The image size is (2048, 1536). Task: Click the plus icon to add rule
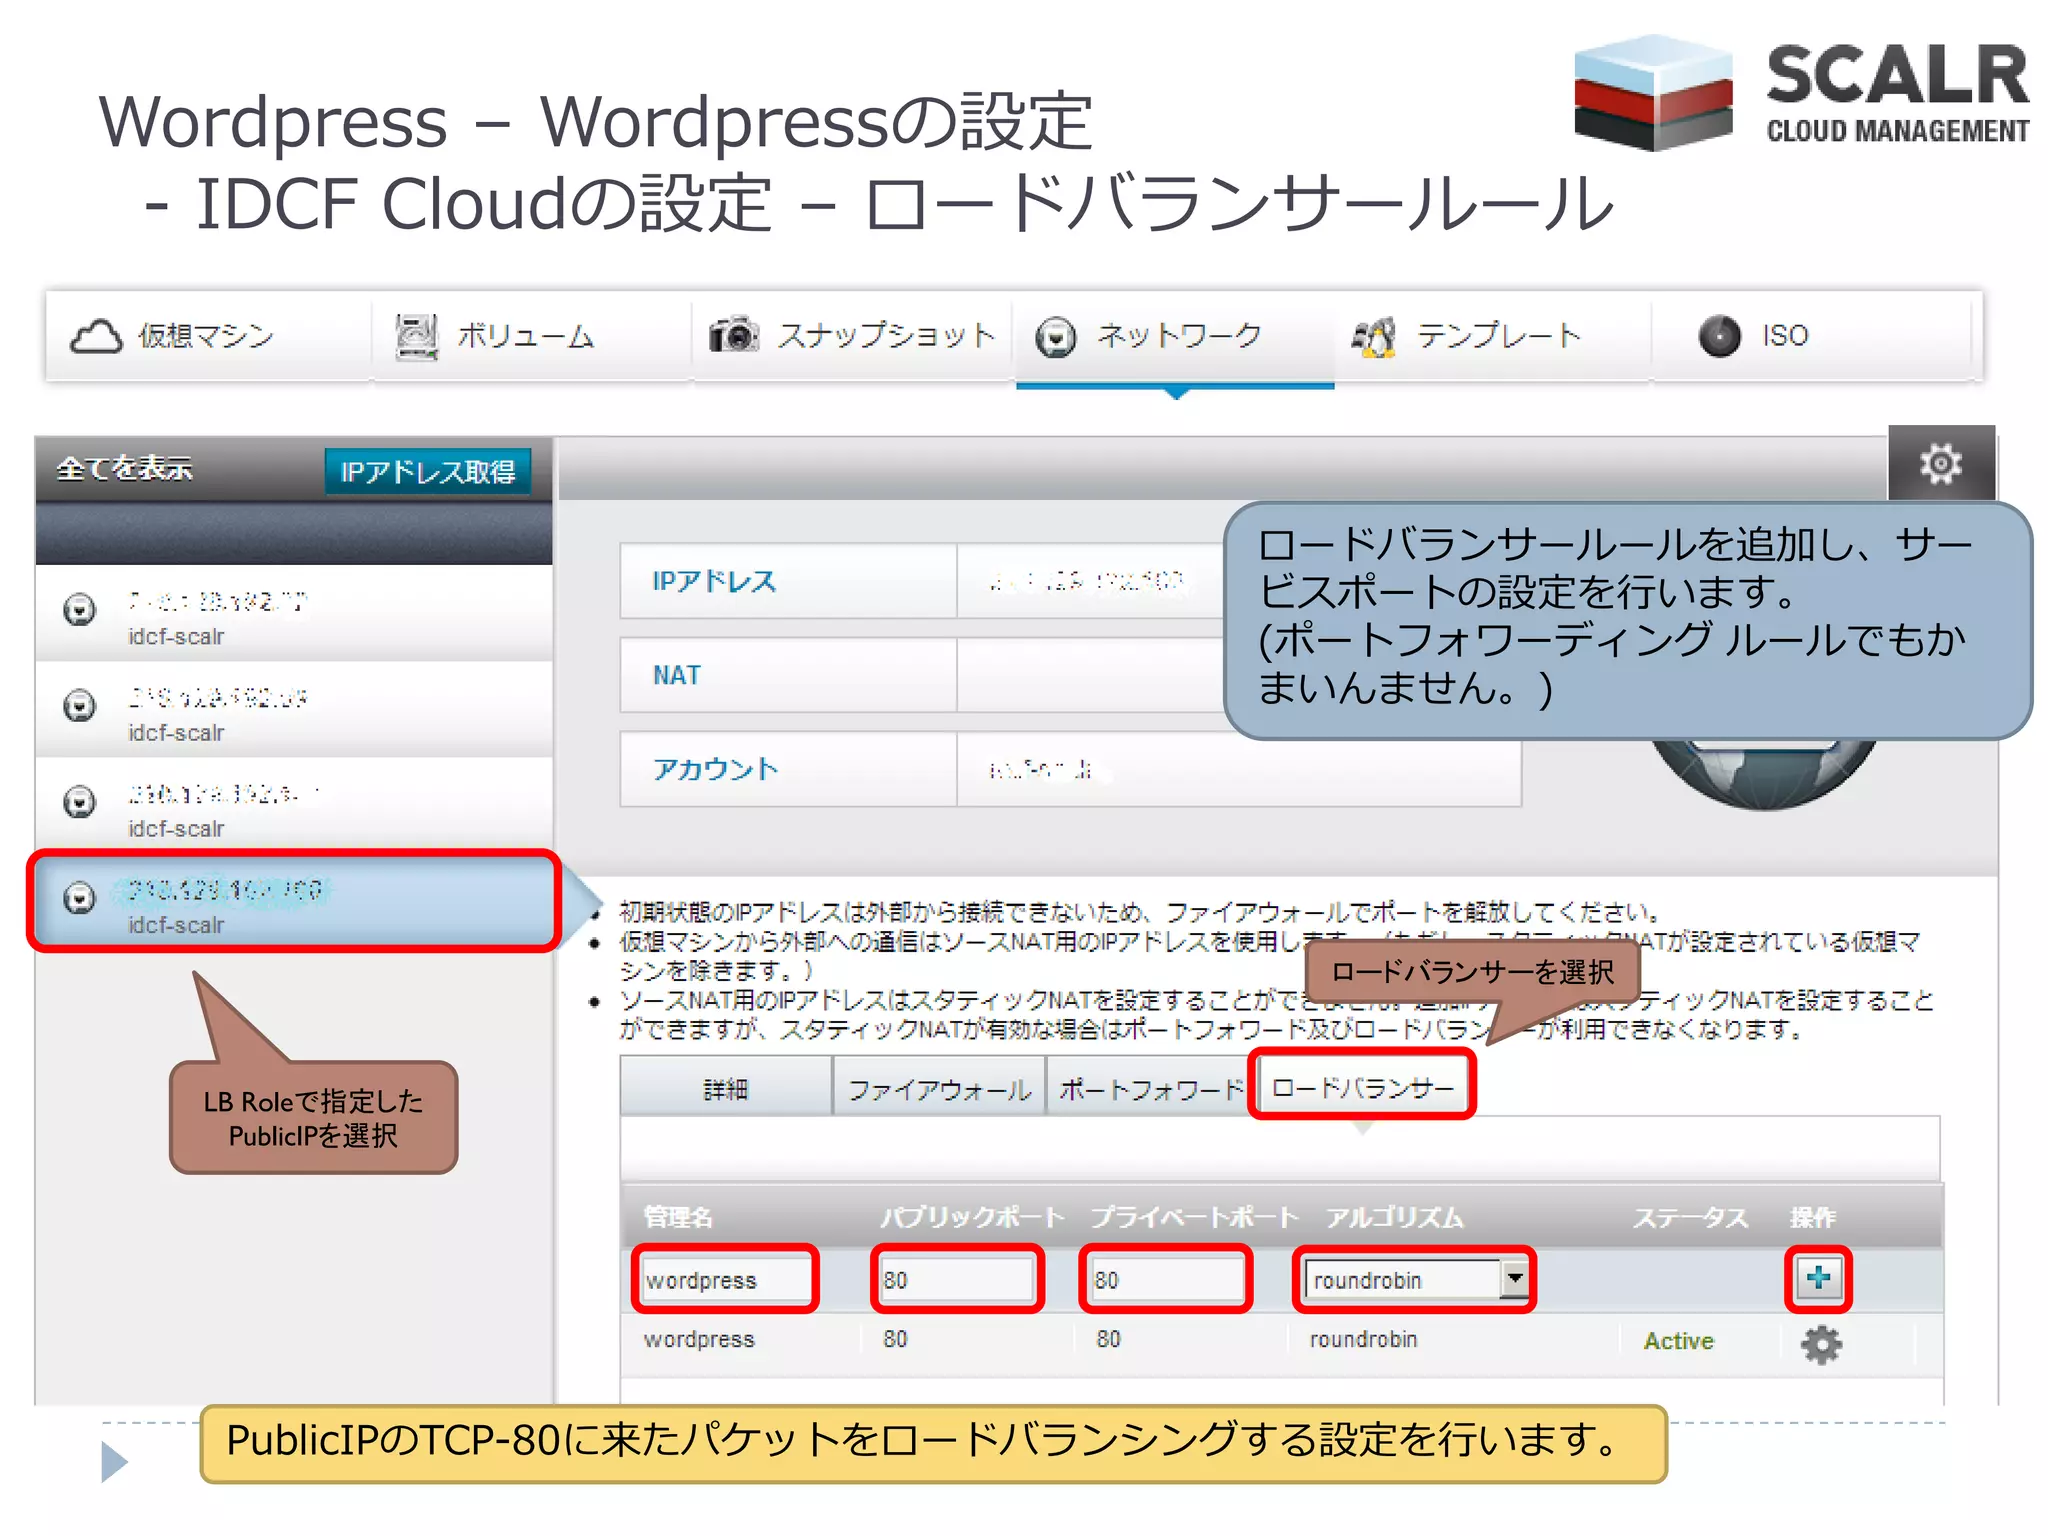[1818, 1278]
